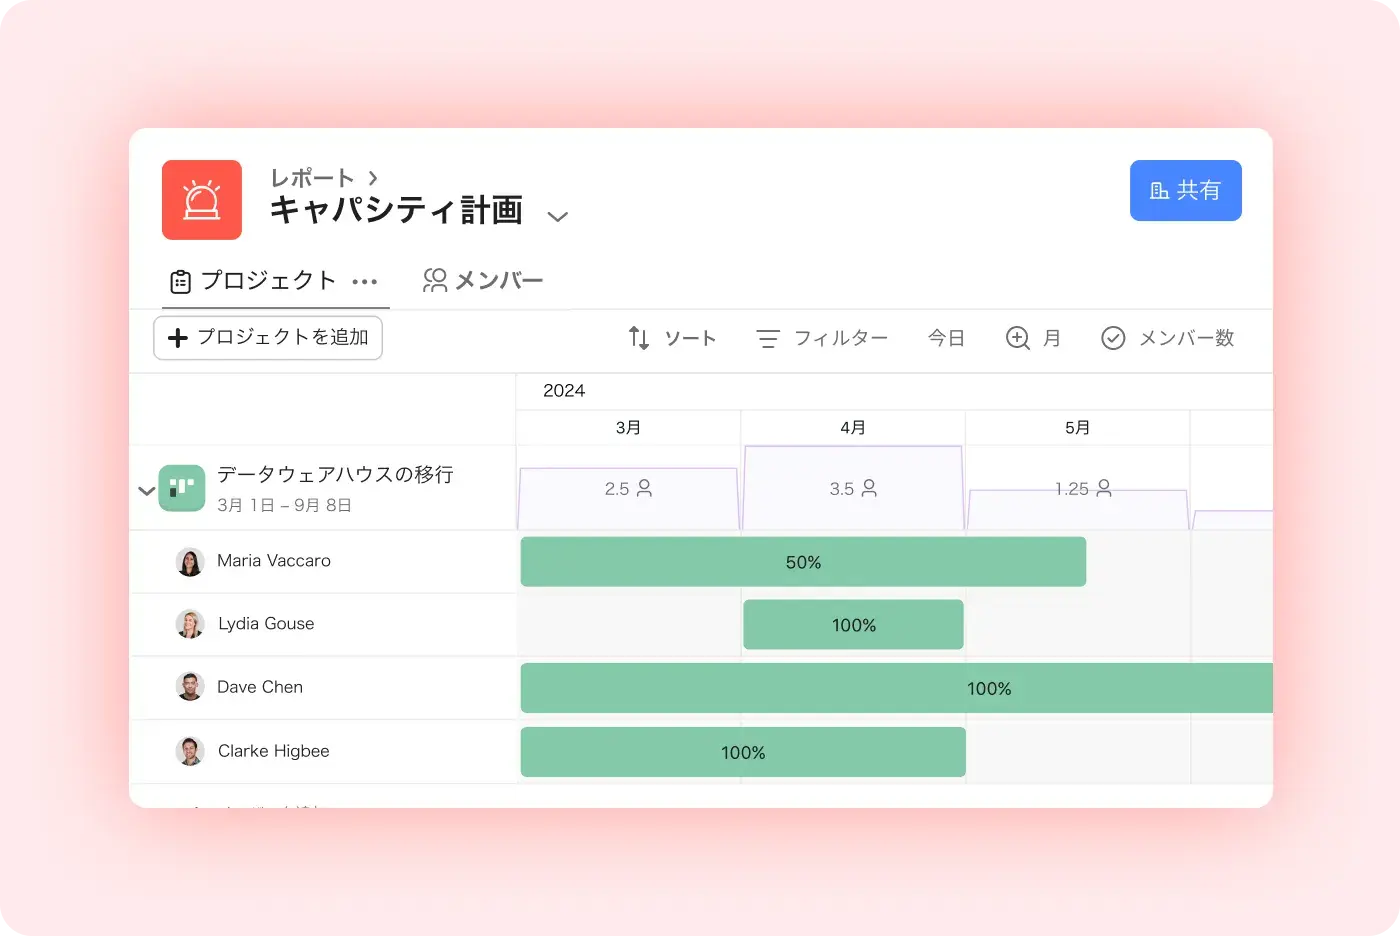1400x936 pixels.
Task: Click Maria Vaccaro's 50% allocation bar
Action: [803, 562]
